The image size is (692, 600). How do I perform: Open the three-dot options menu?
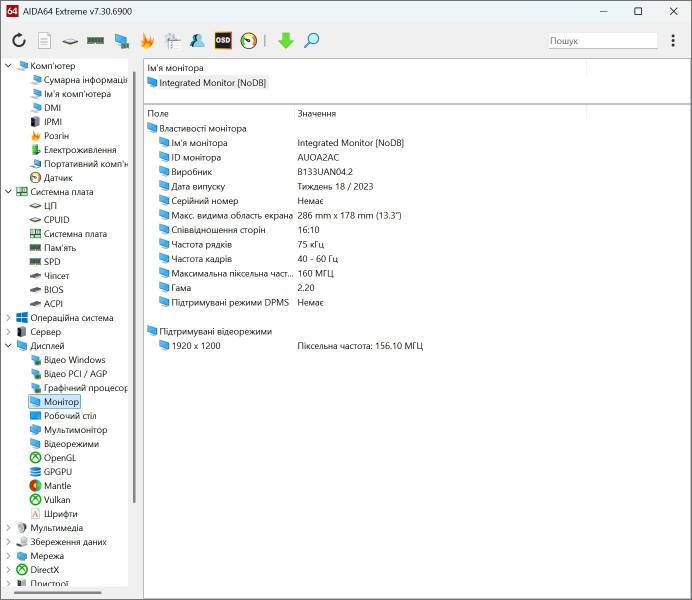(673, 41)
